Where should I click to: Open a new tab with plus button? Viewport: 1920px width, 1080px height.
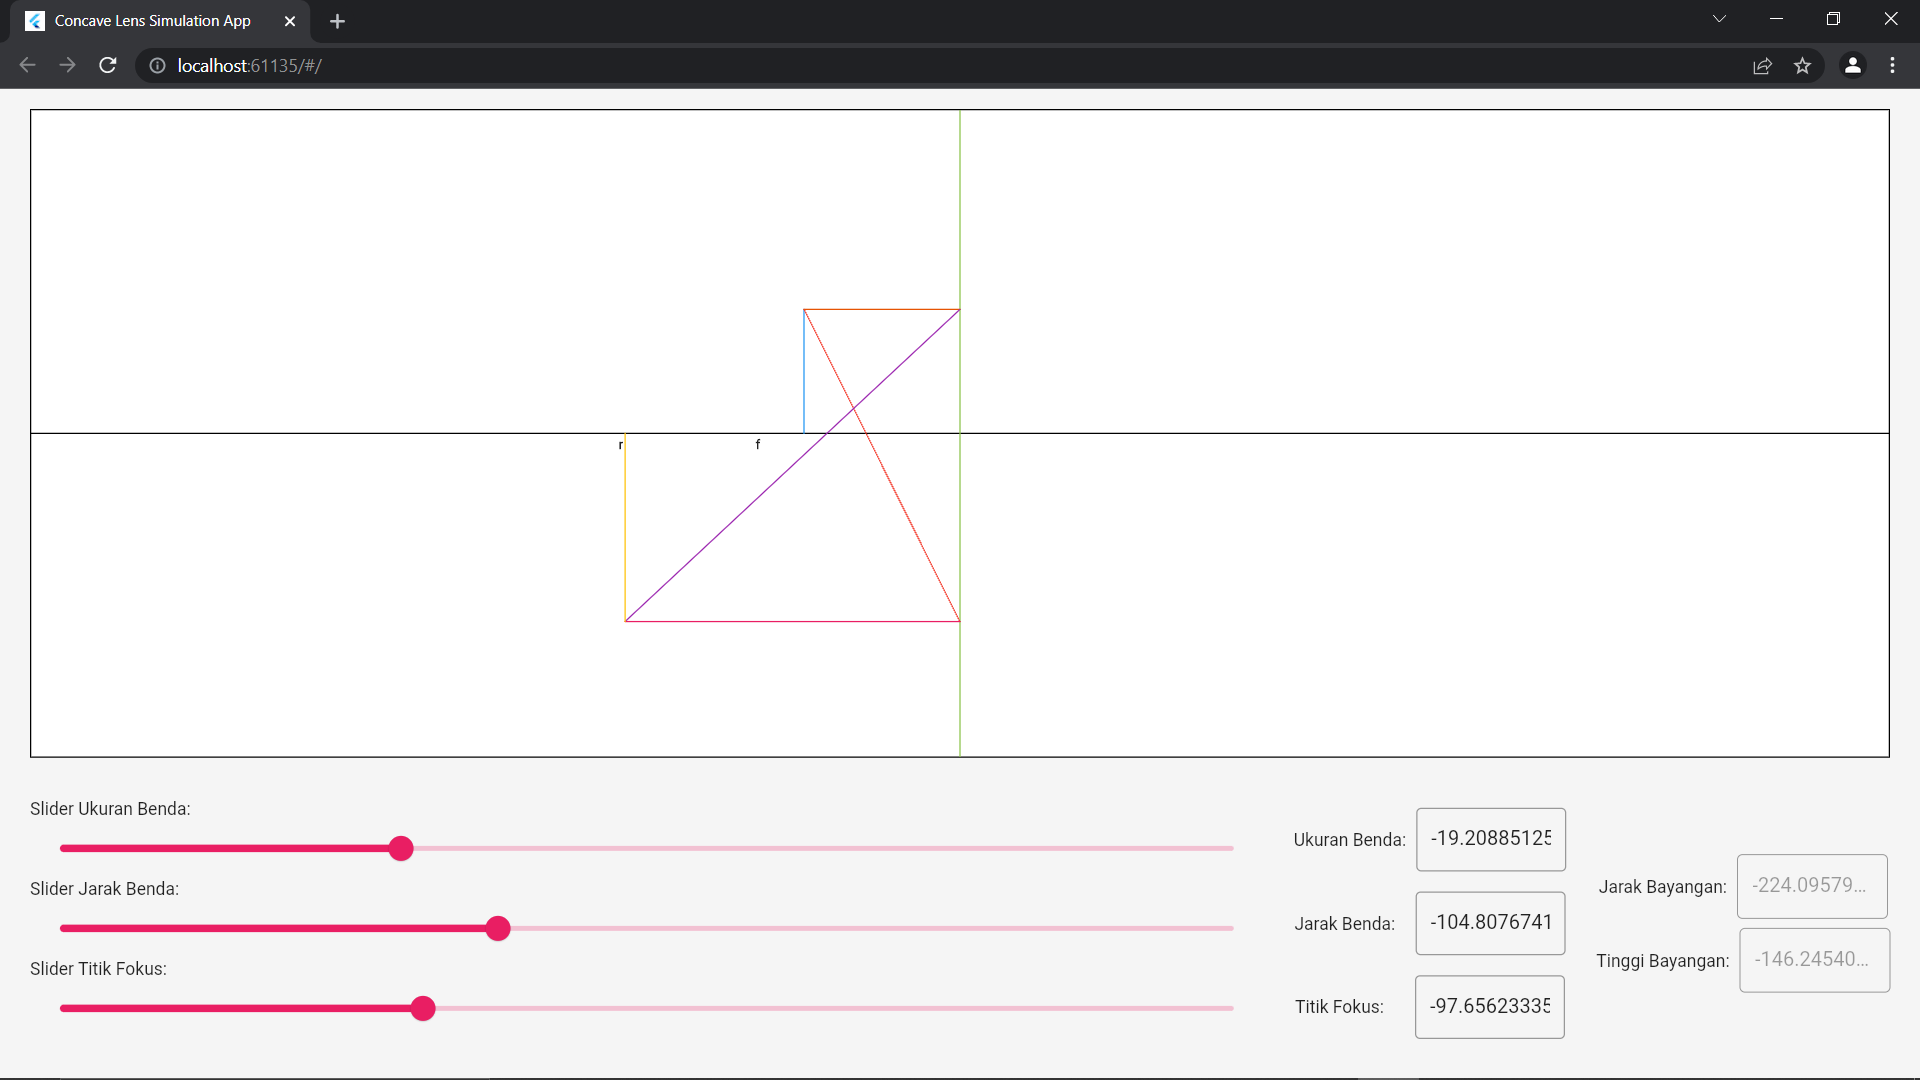click(337, 21)
